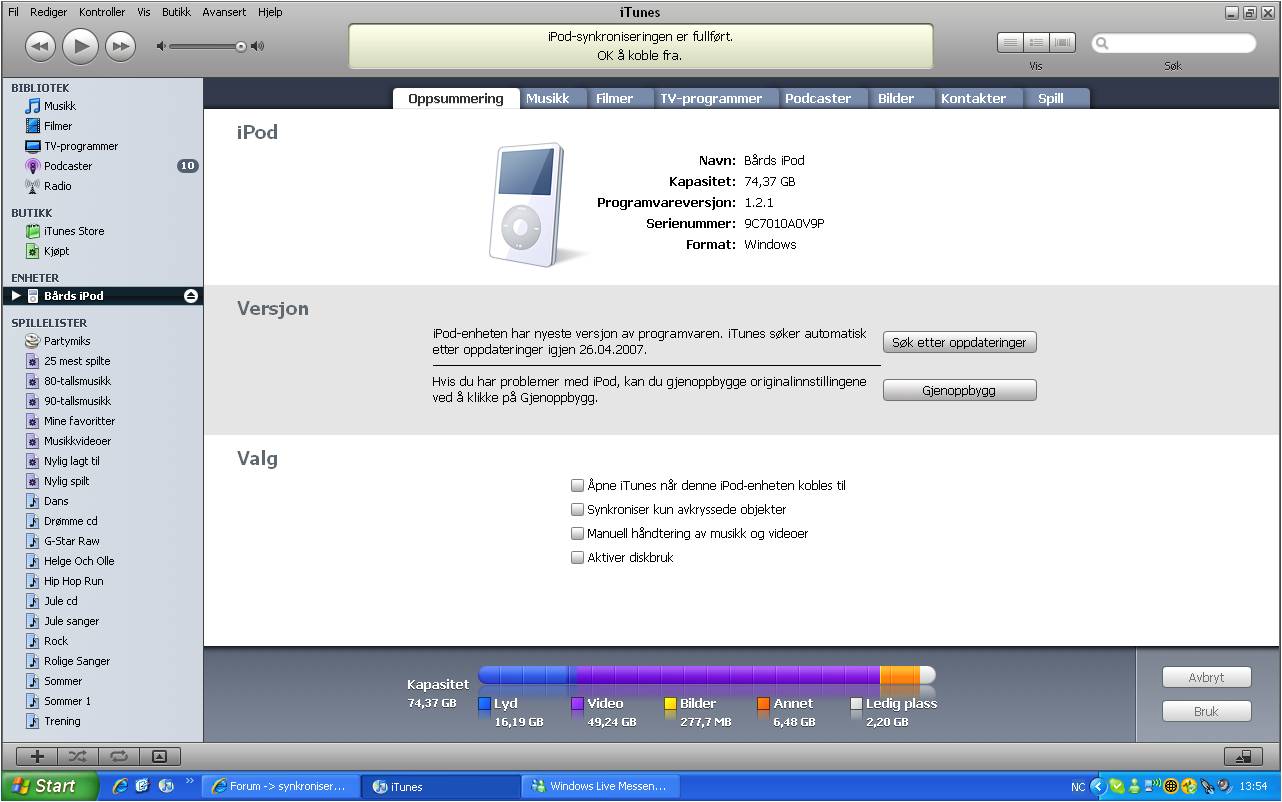This screenshot has width=1282, height=802.
Task: Skip to the next track
Action: [120, 45]
